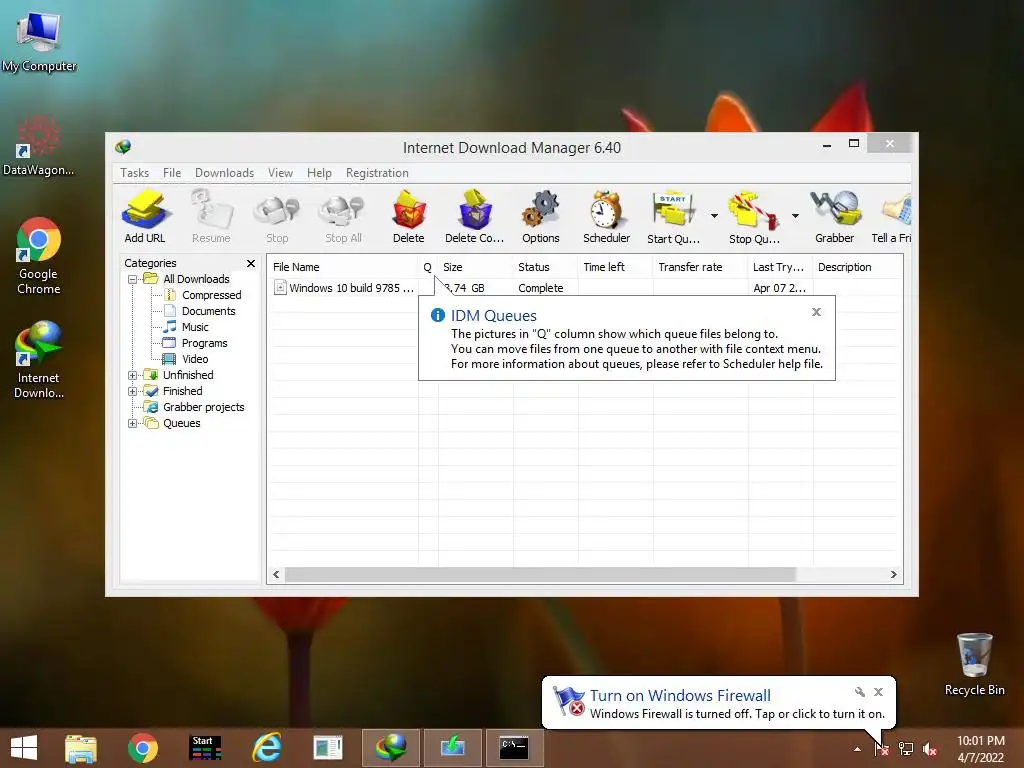
Task: Click the Stop toolbar icon
Action: (x=277, y=217)
